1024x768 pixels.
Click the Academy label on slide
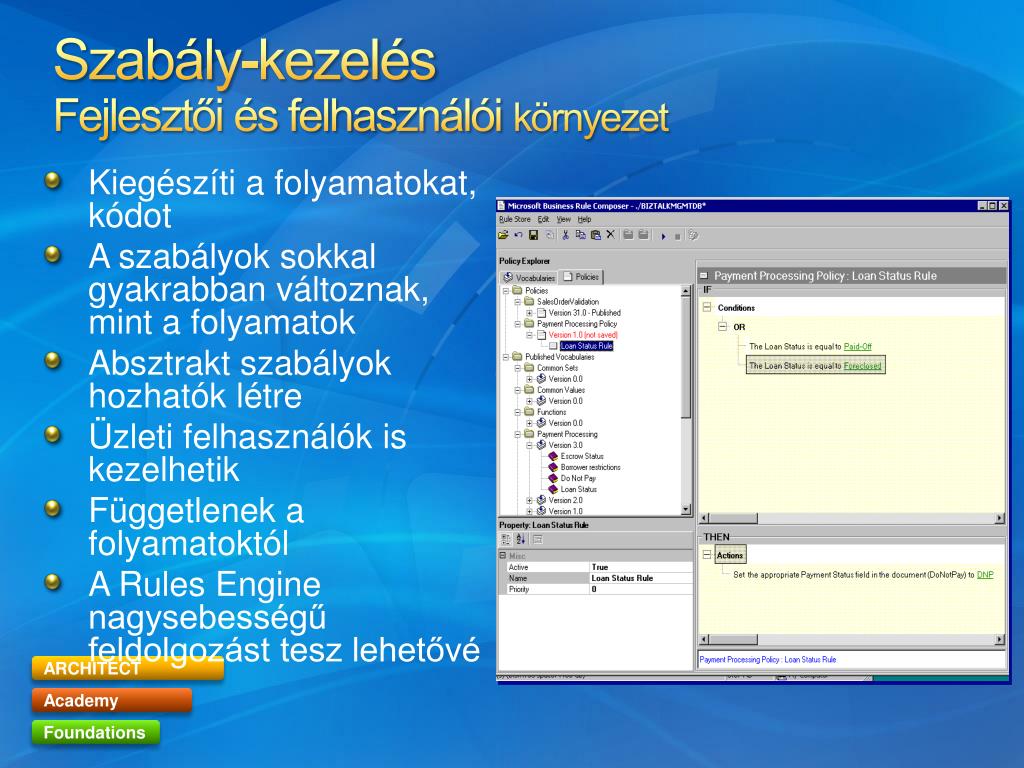coord(112,701)
